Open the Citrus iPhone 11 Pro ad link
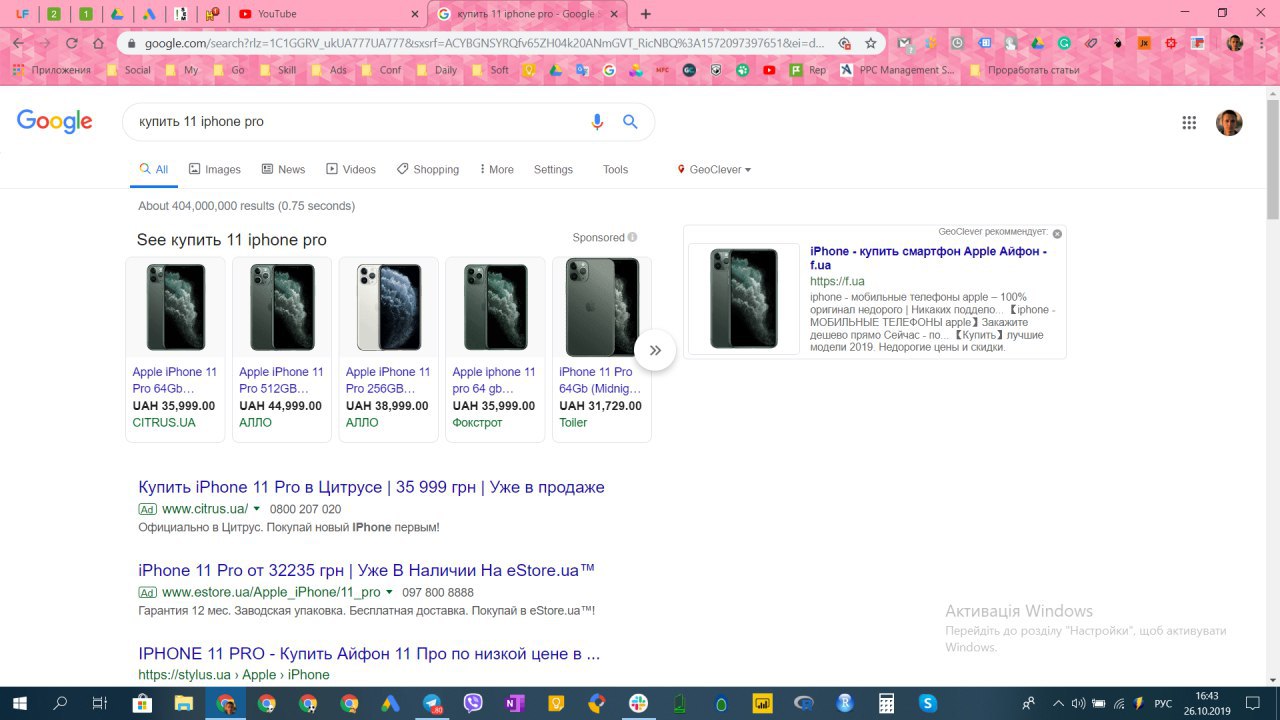 371,487
